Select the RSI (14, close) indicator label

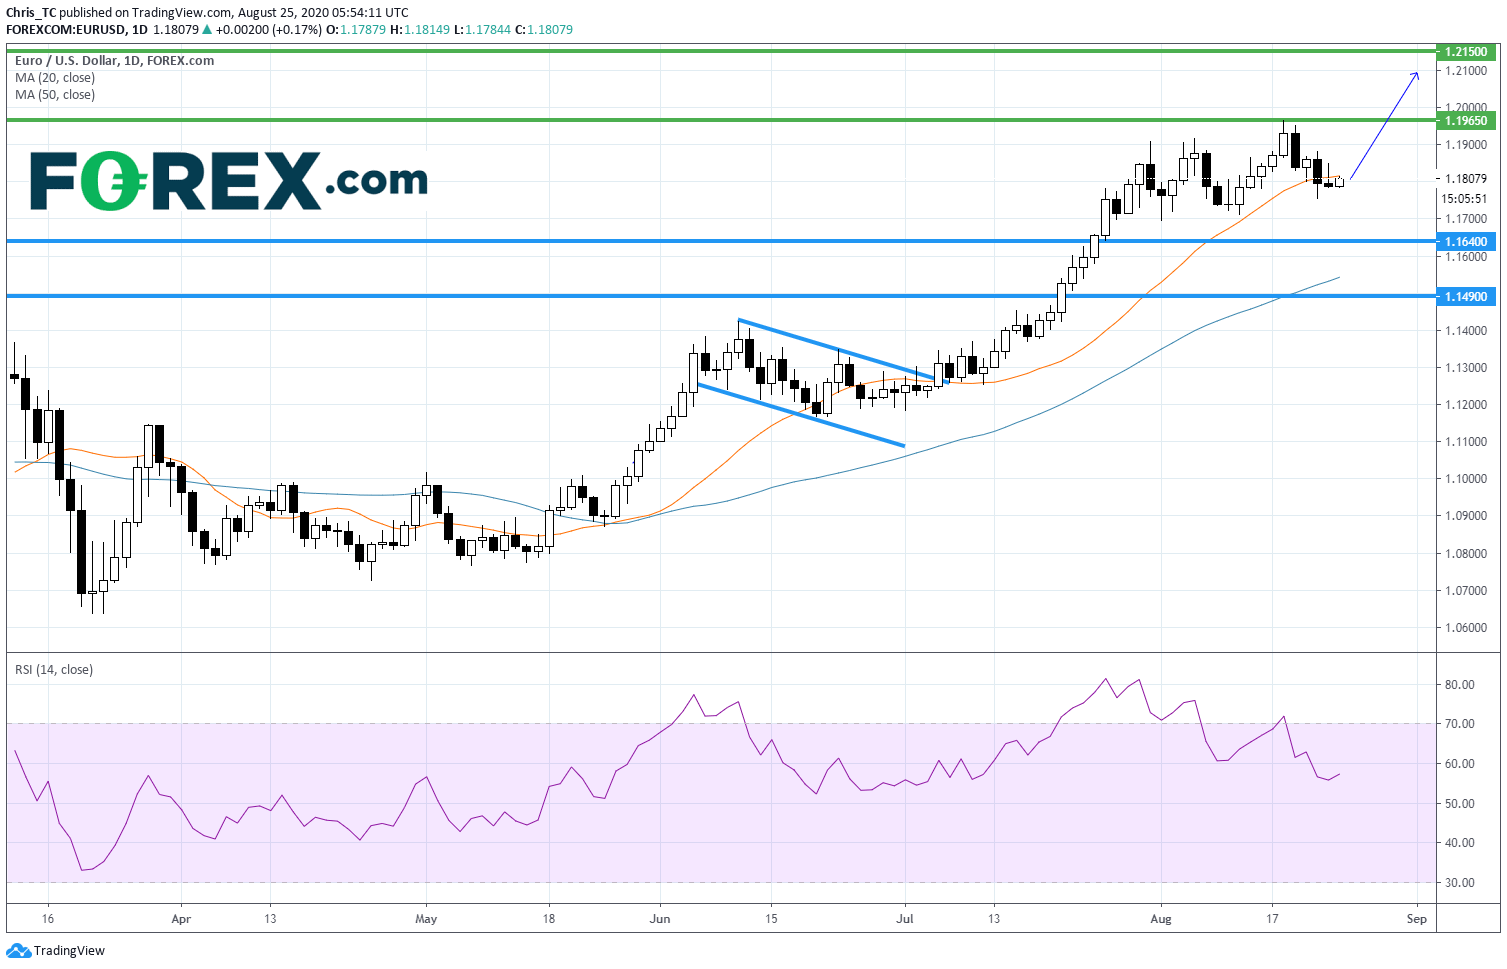[54, 670]
